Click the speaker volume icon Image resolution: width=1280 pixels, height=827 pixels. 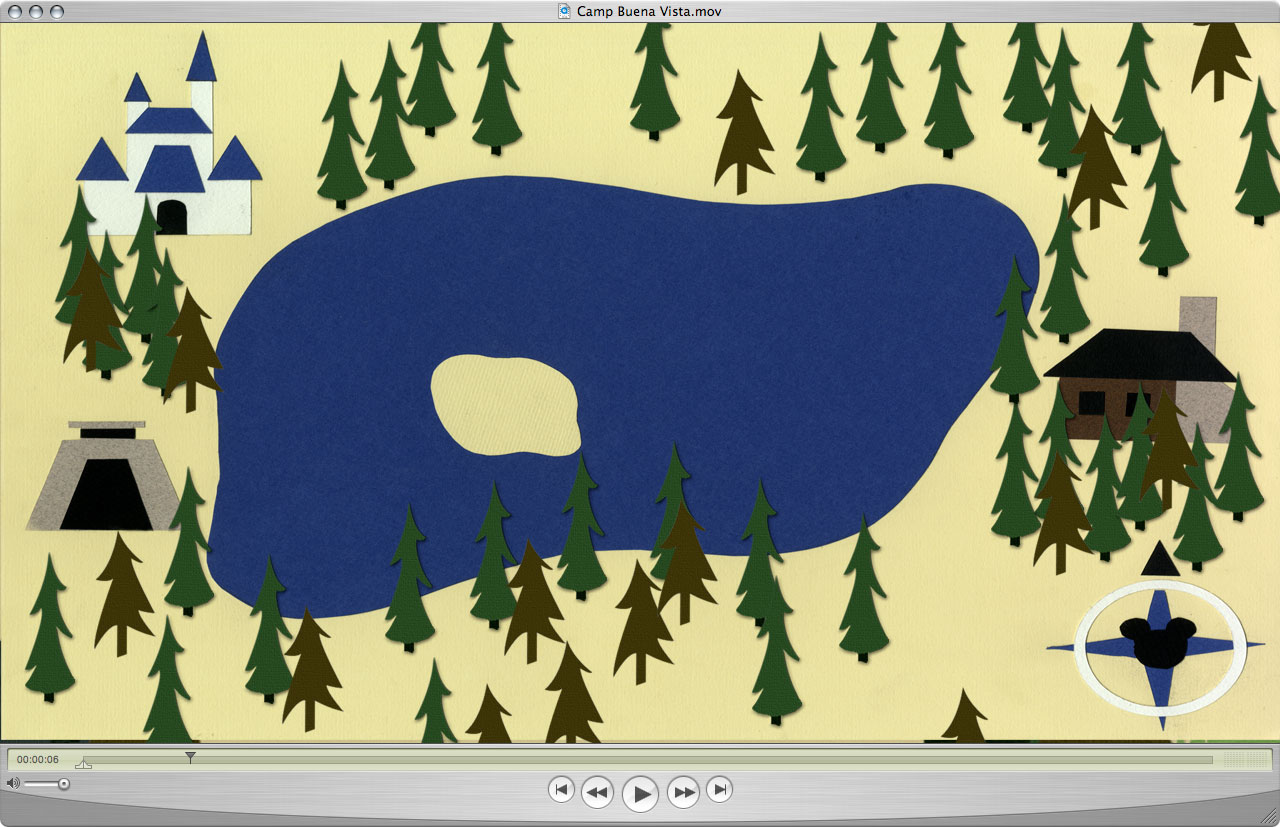tap(13, 783)
